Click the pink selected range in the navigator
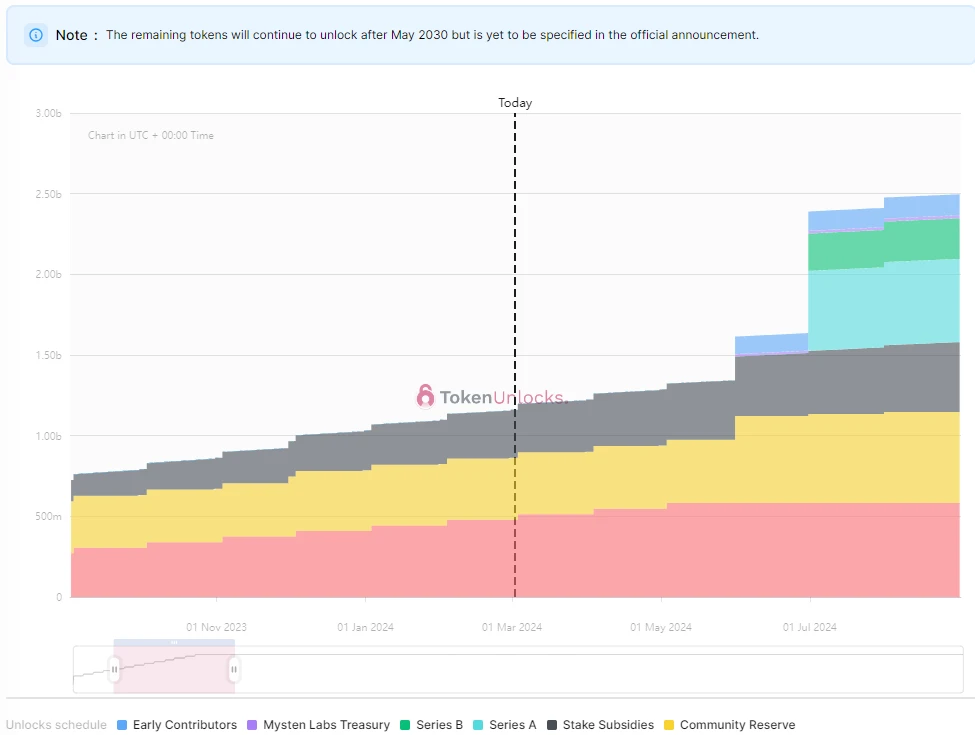 pyautogui.click(x=174, y=675)
